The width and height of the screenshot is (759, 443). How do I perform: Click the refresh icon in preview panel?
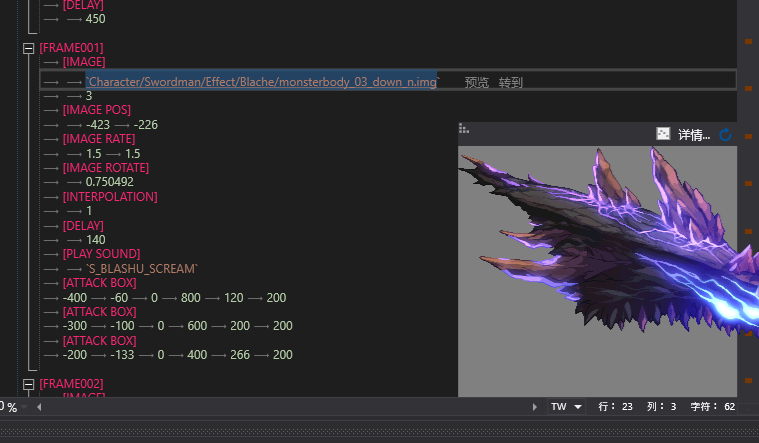[x=726, y=135]
